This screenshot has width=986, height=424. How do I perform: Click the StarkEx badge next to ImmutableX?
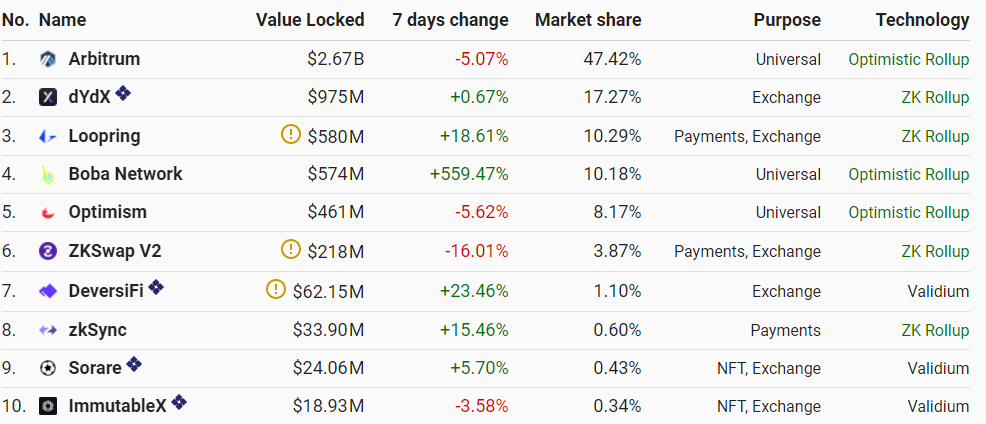[179, 403]
